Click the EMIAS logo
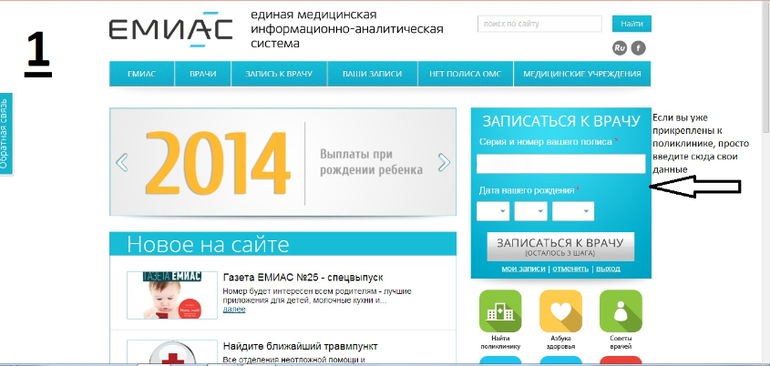Screen dimensions: 770x366 point(170,29)
